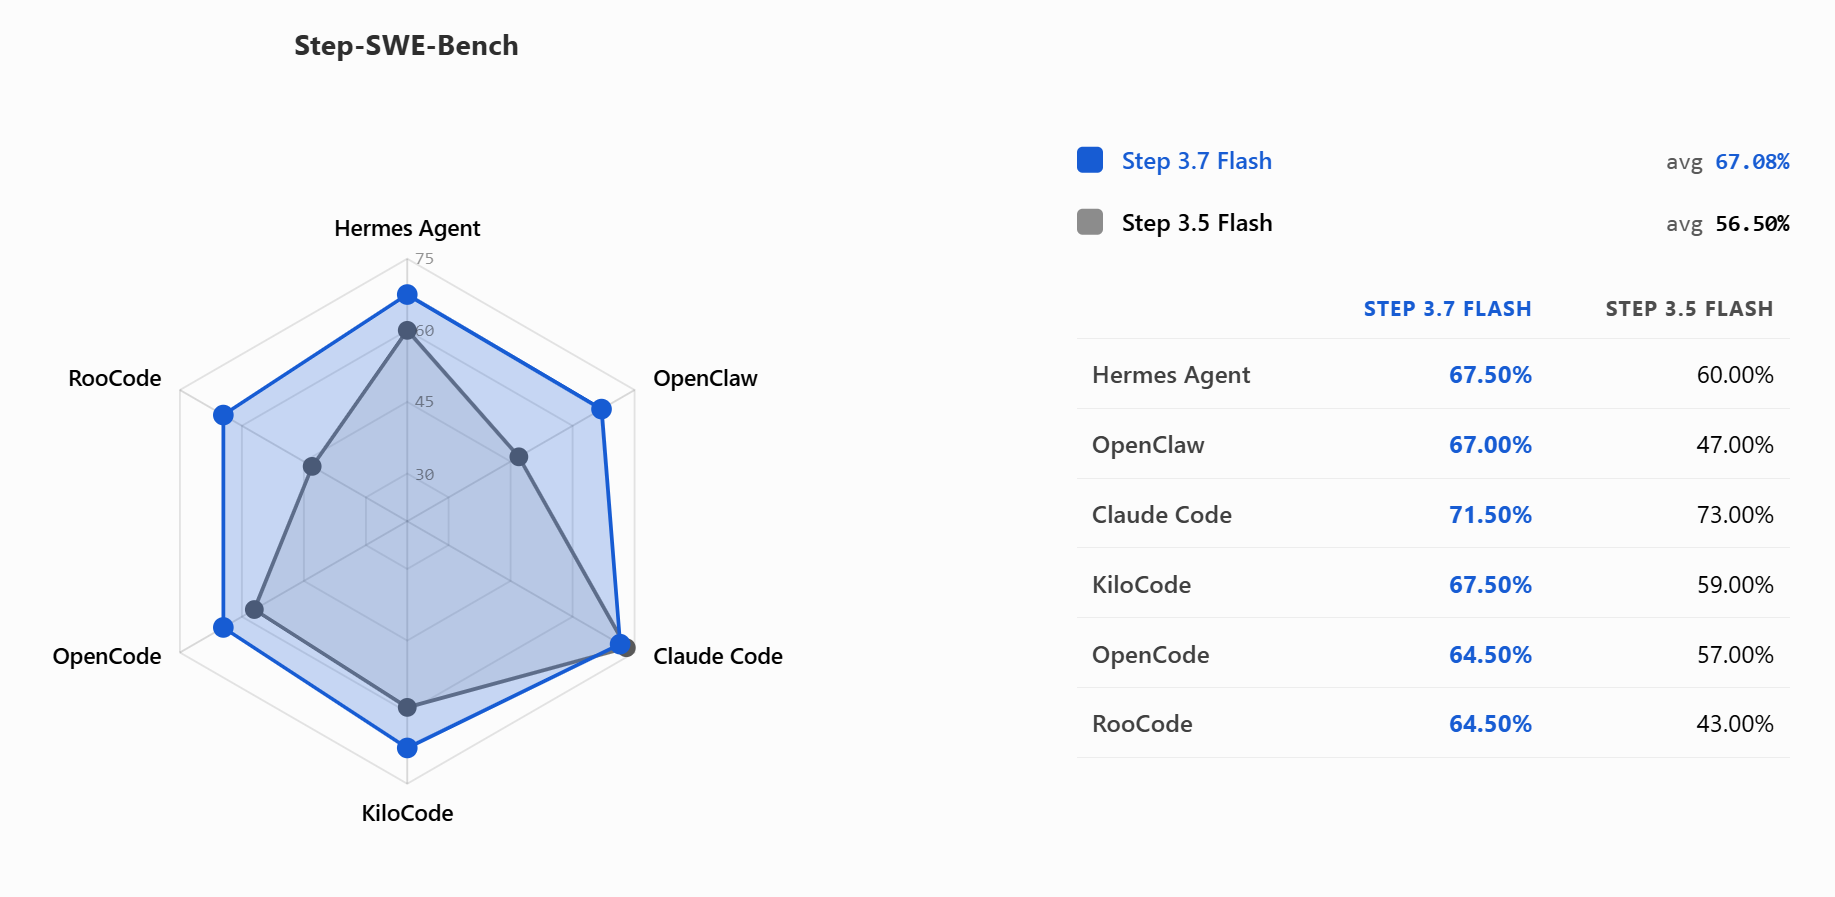Select the Claude Code table row
Viewport: 1835px width, 897px height.
tap(1432, 514)
